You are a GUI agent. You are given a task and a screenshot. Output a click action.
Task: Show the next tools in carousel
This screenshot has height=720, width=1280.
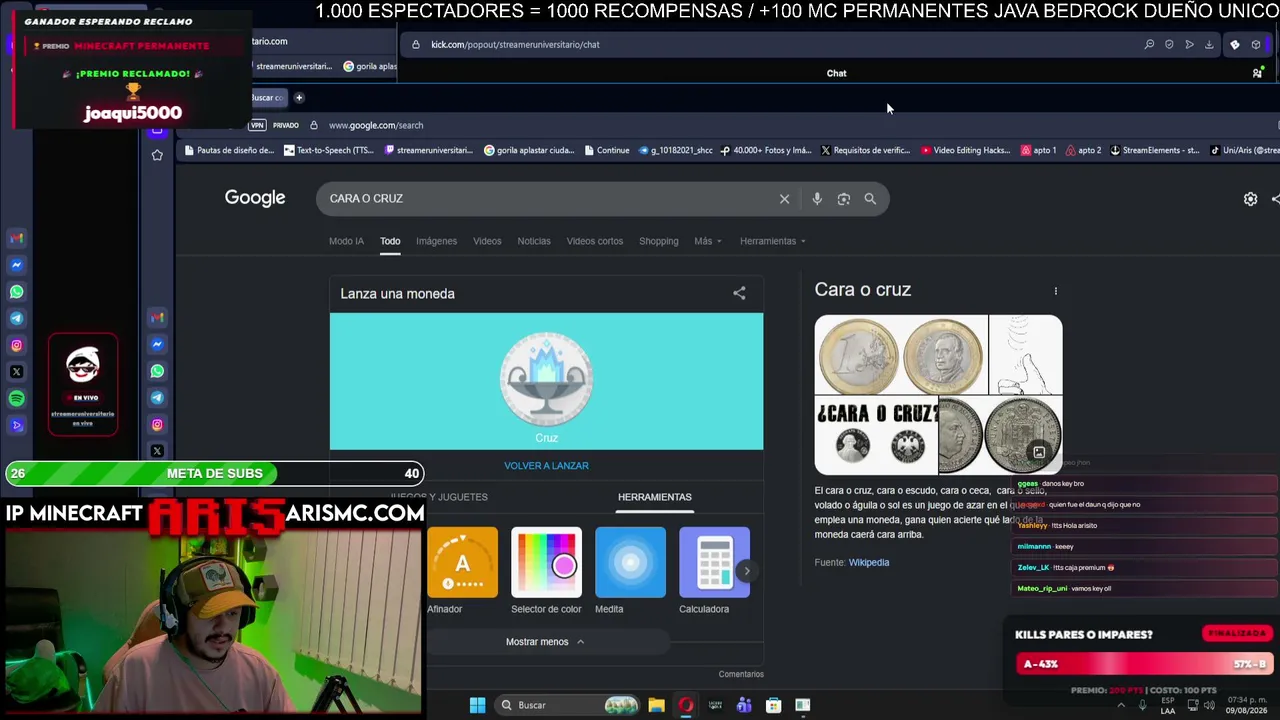[x=746, y=571]
